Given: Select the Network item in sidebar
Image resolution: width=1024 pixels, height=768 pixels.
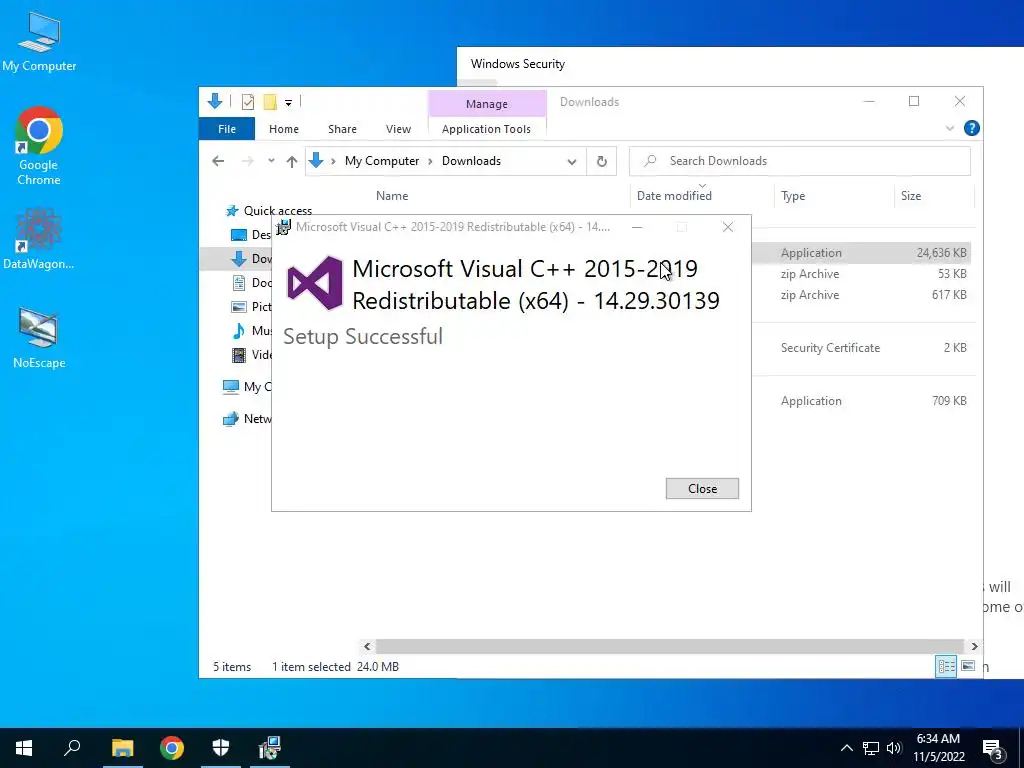Looking at the screenshot, I should 248,419.
